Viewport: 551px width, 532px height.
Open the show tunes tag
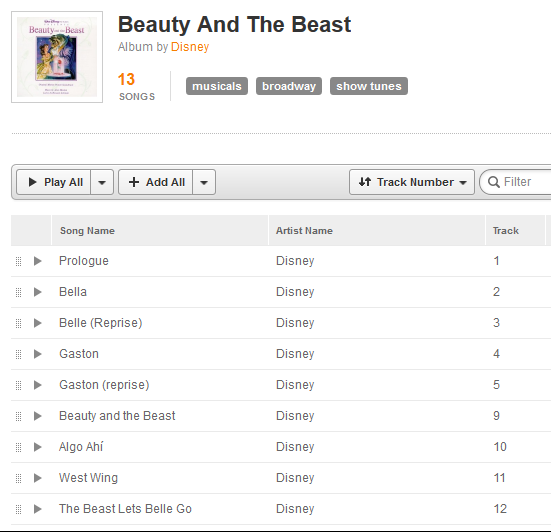point(369,86)
